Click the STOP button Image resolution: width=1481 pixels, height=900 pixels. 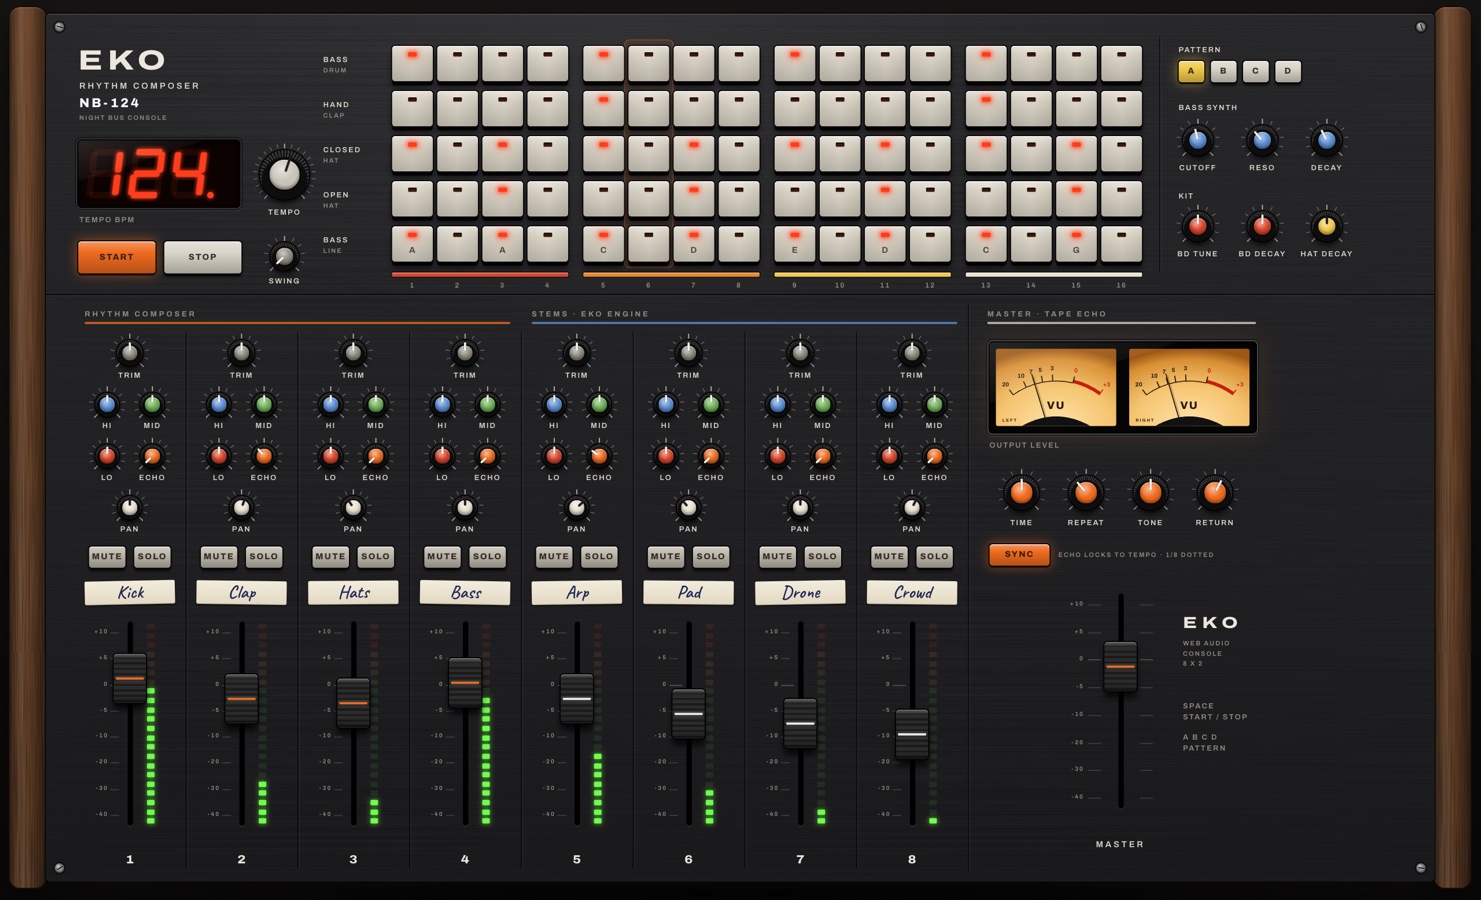click(x=203, y=257)
